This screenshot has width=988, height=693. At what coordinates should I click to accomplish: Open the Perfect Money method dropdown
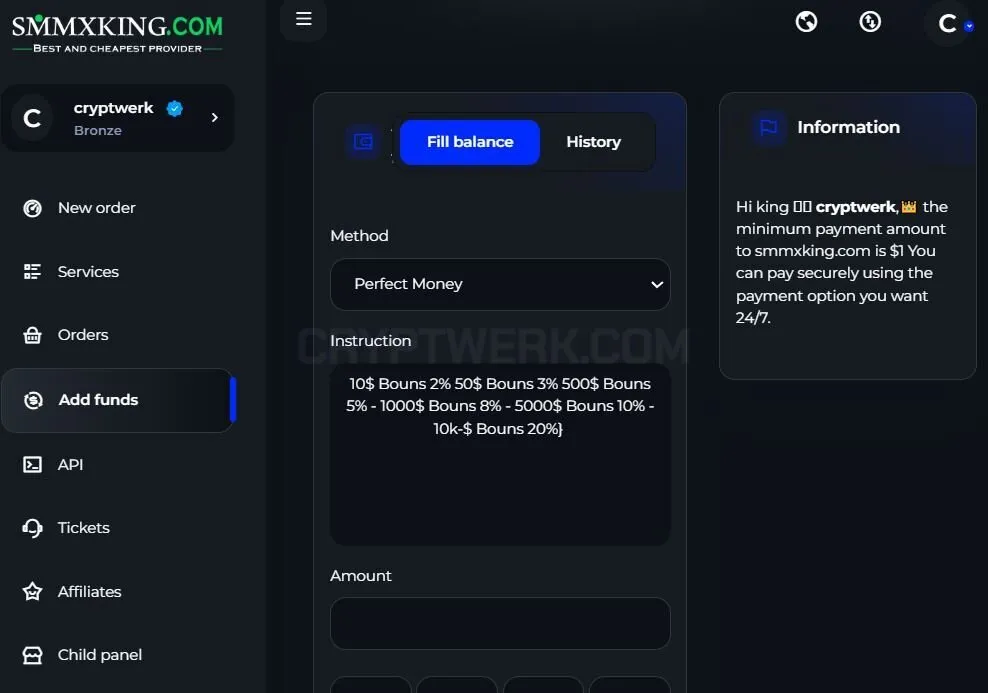point(500,284)
